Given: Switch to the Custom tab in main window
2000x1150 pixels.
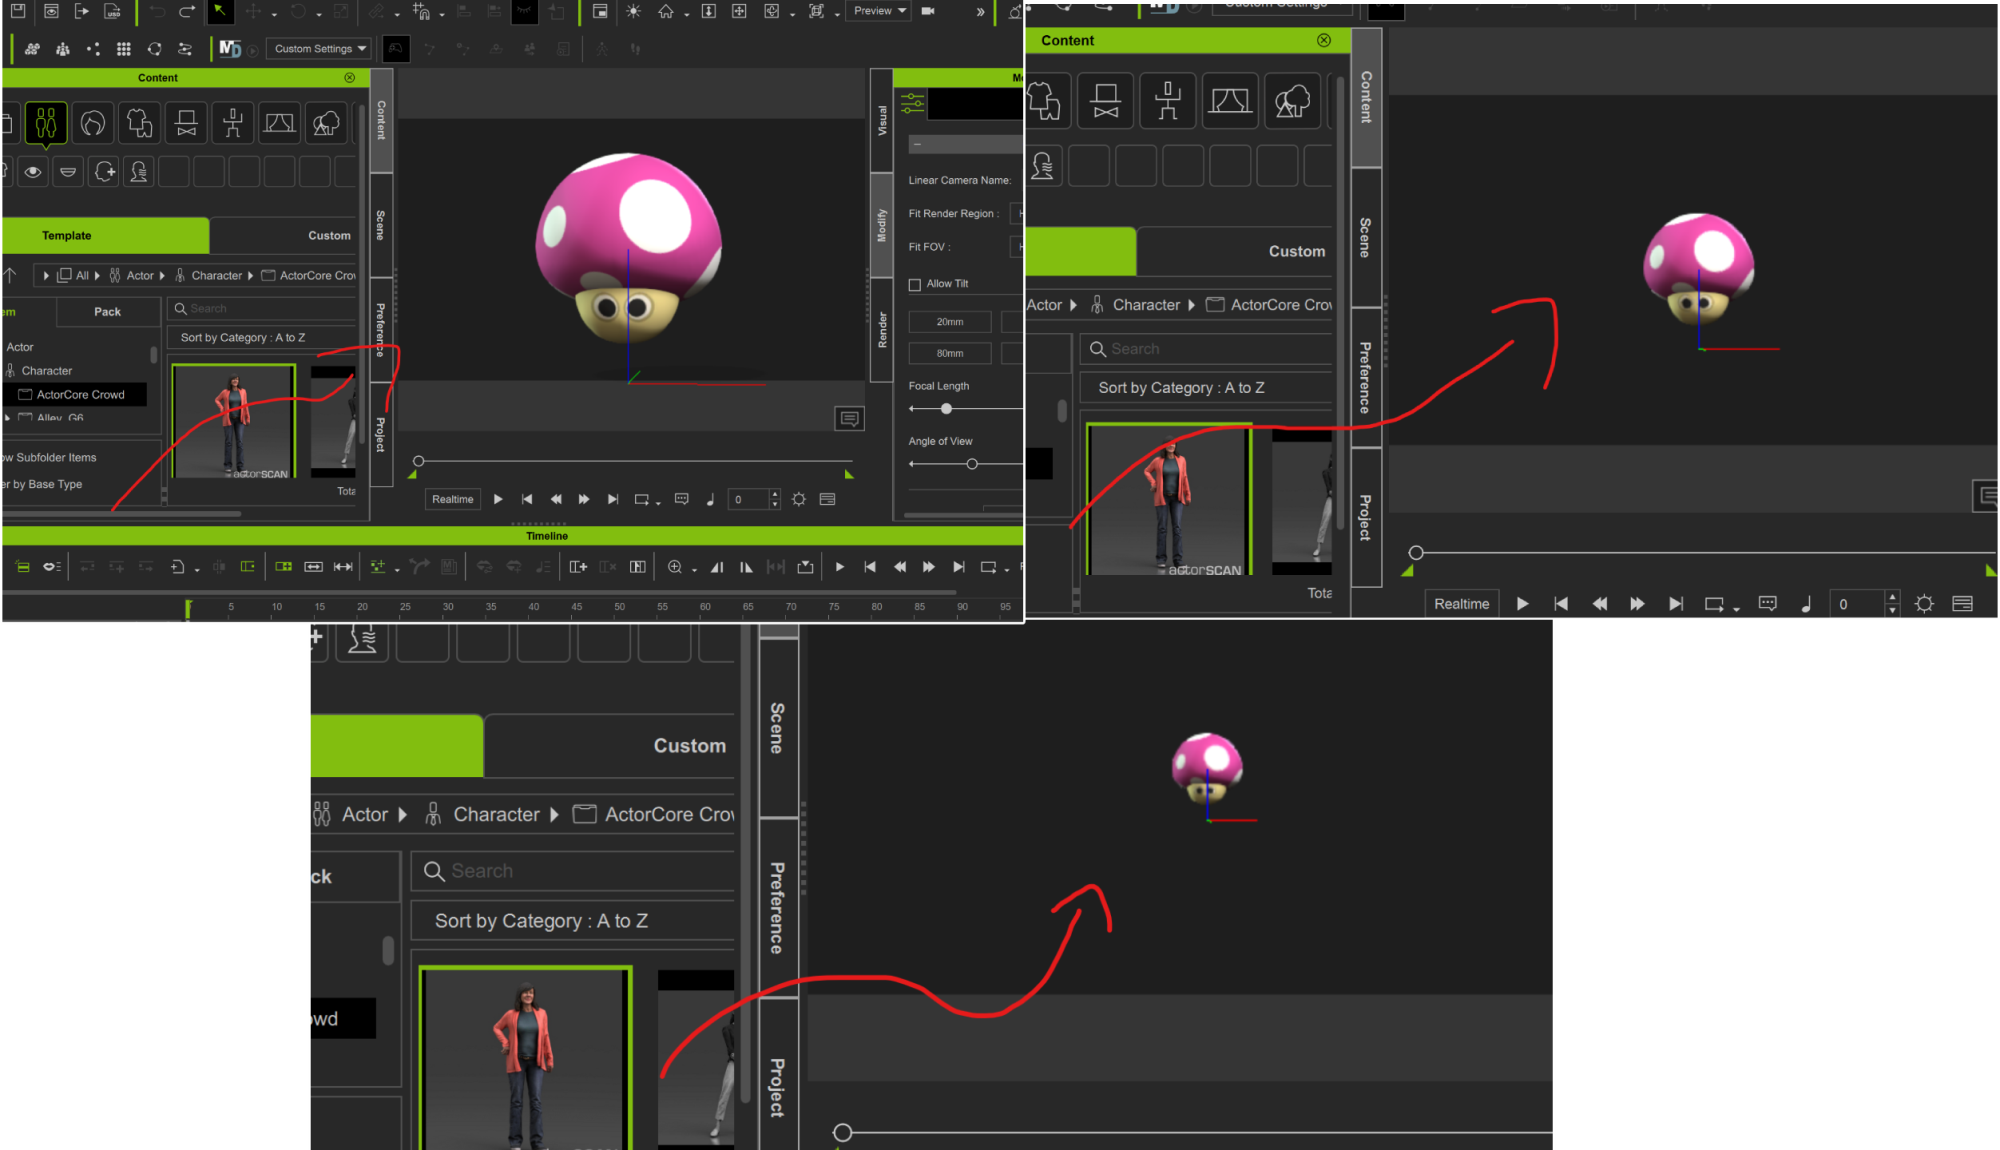Looking at the screenshot, I should pos(284,235).
